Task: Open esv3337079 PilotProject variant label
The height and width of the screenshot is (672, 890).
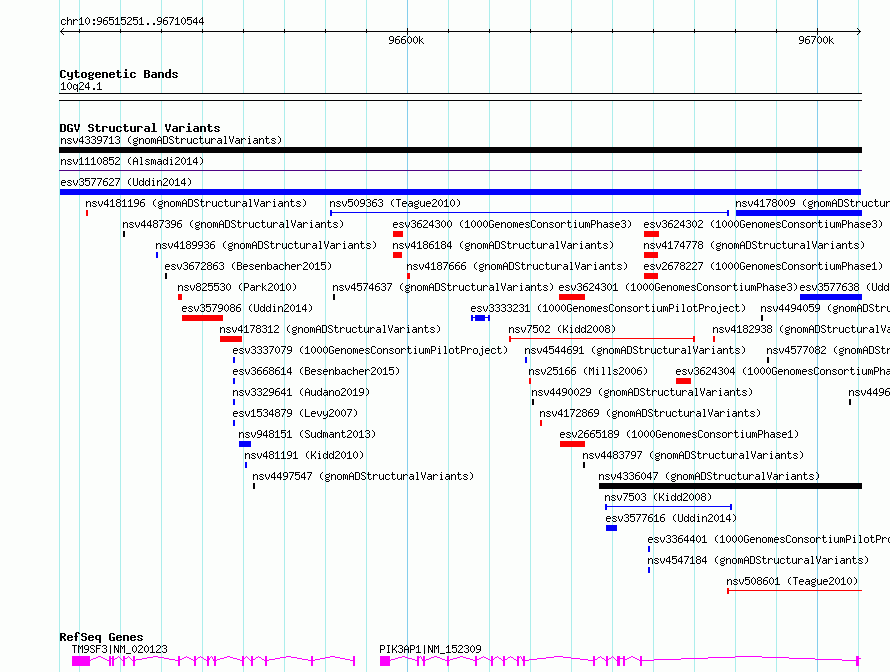Action: (370, 350)
